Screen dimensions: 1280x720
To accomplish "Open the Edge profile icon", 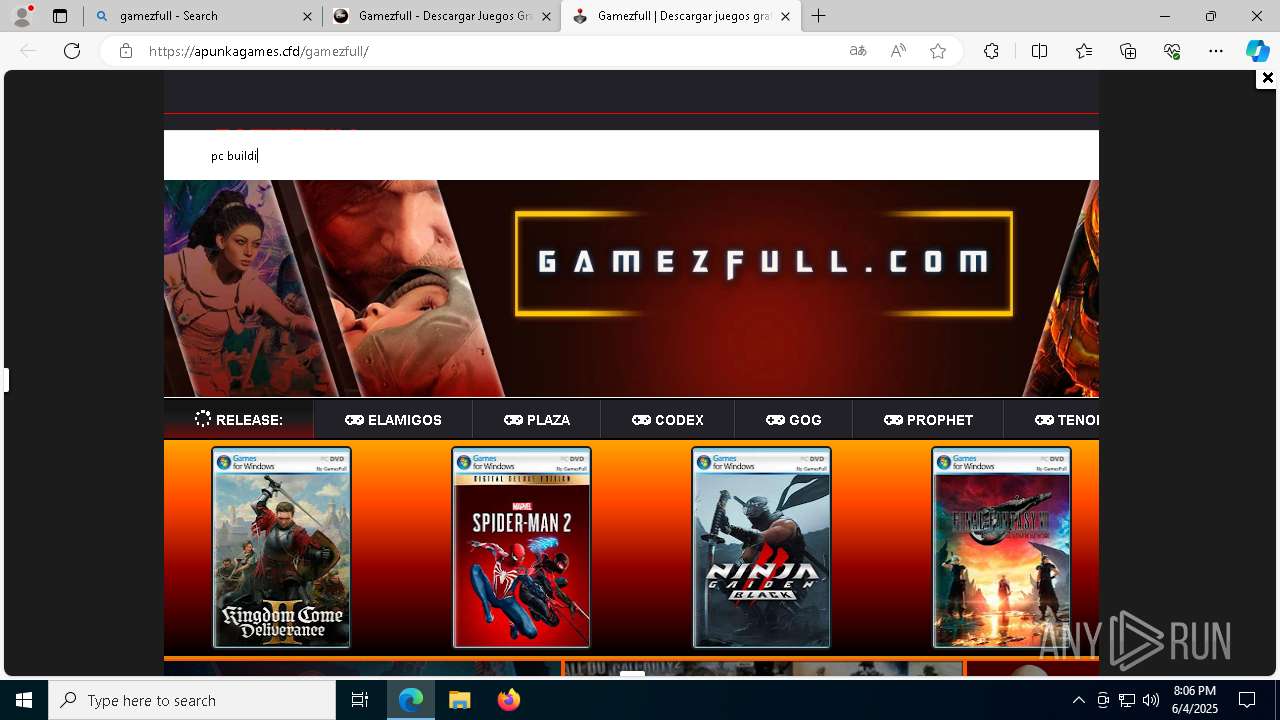I will point(22,16).
